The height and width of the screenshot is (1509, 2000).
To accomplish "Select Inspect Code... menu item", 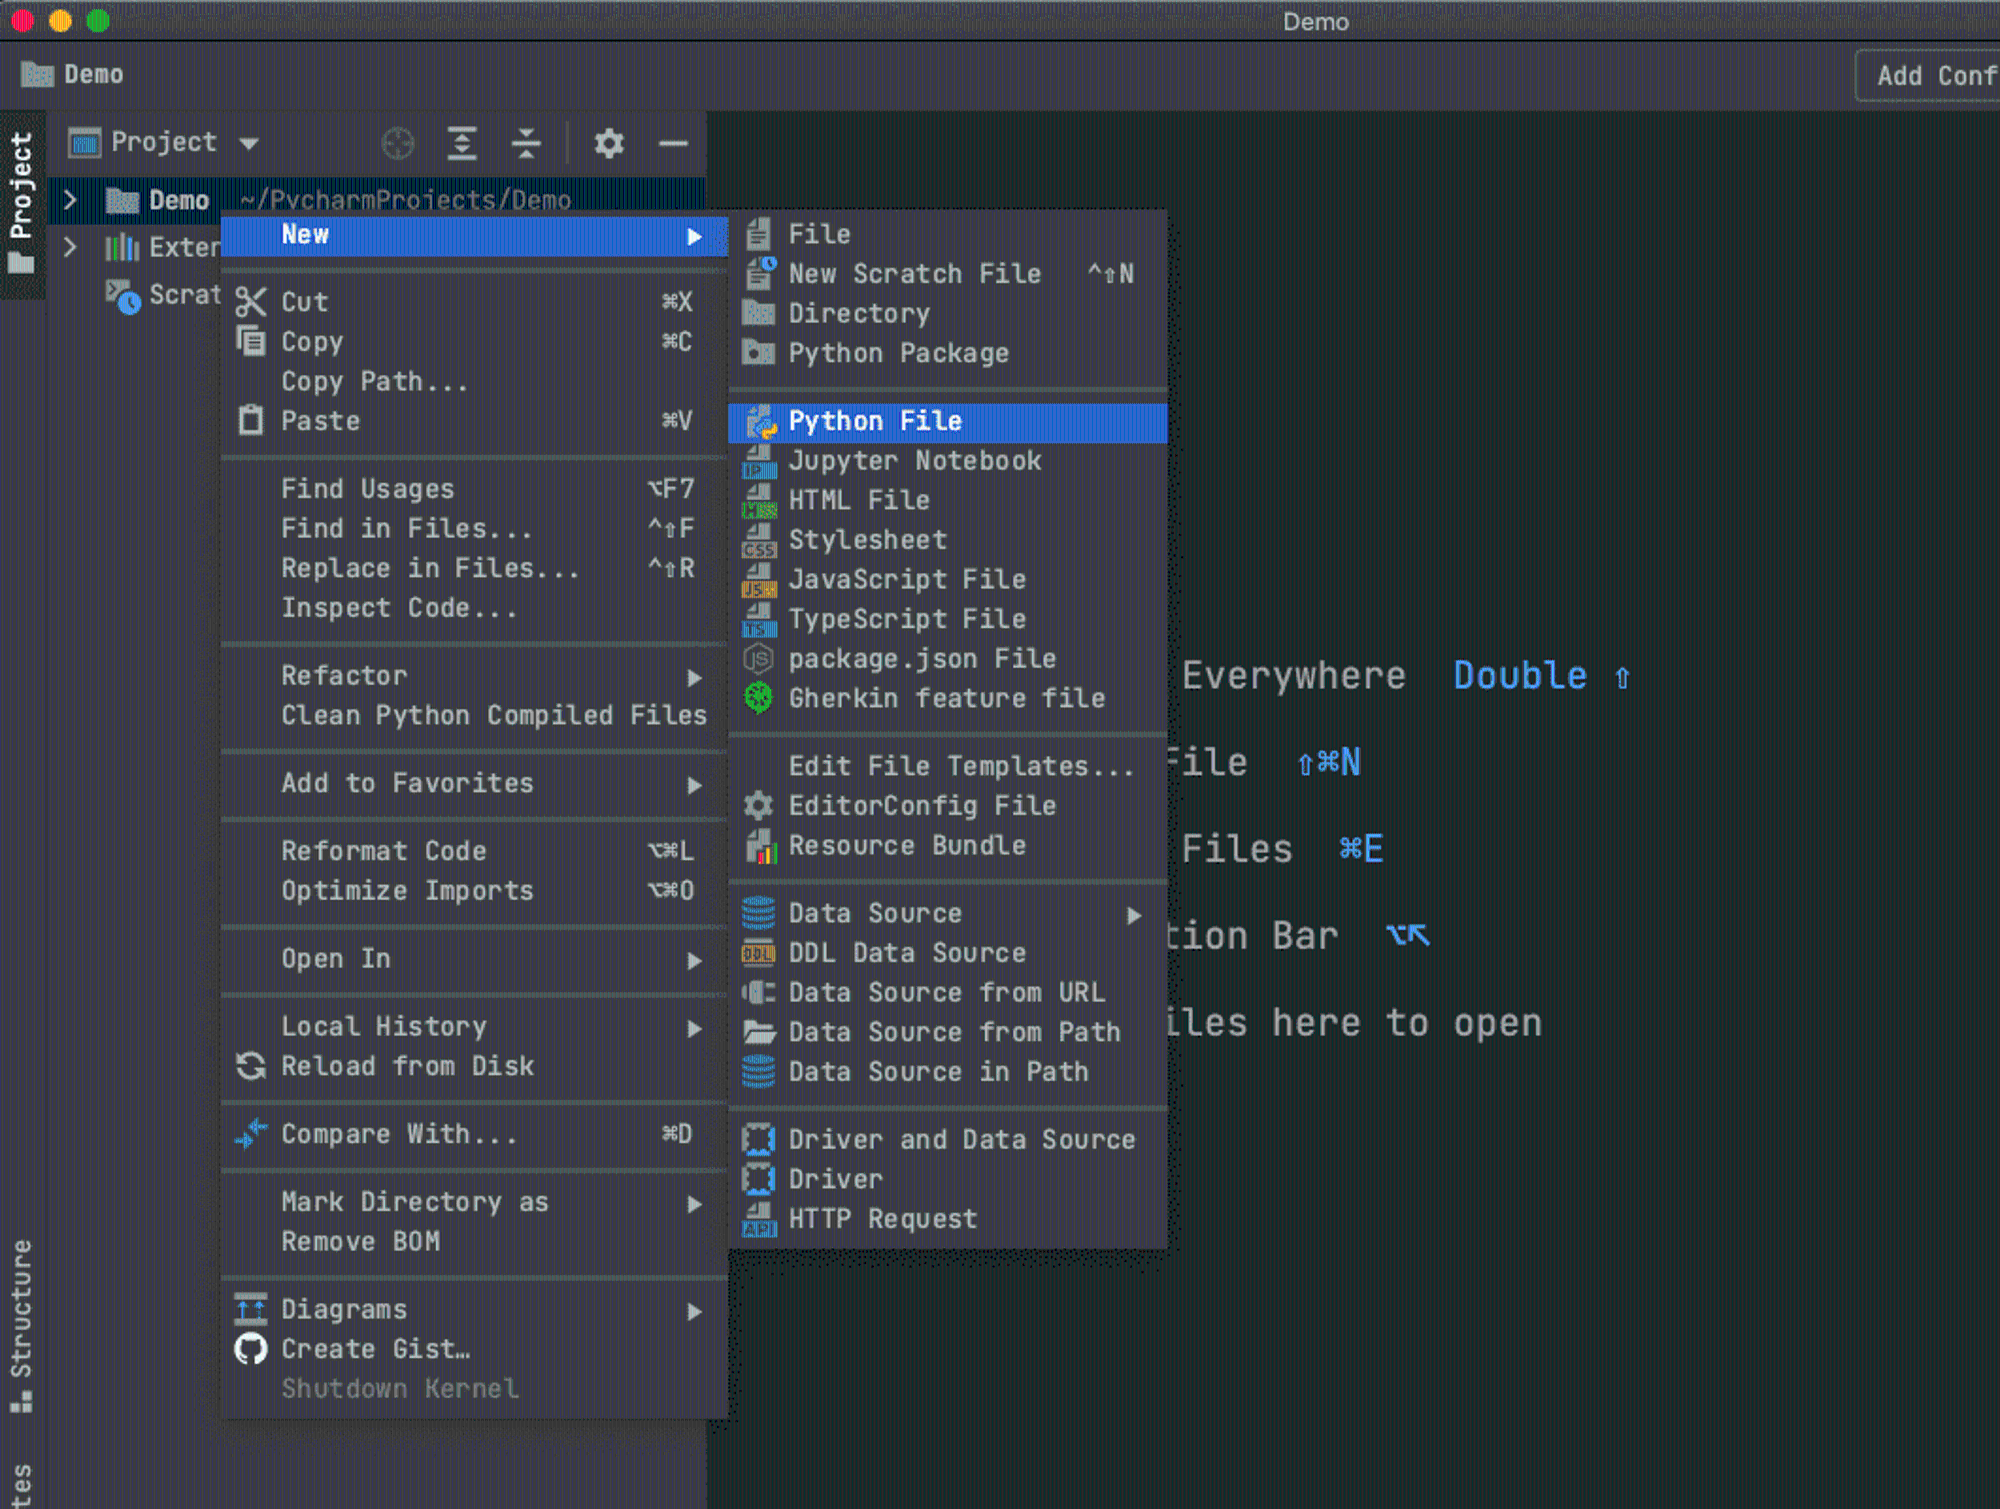I will (x=474, y=608).
